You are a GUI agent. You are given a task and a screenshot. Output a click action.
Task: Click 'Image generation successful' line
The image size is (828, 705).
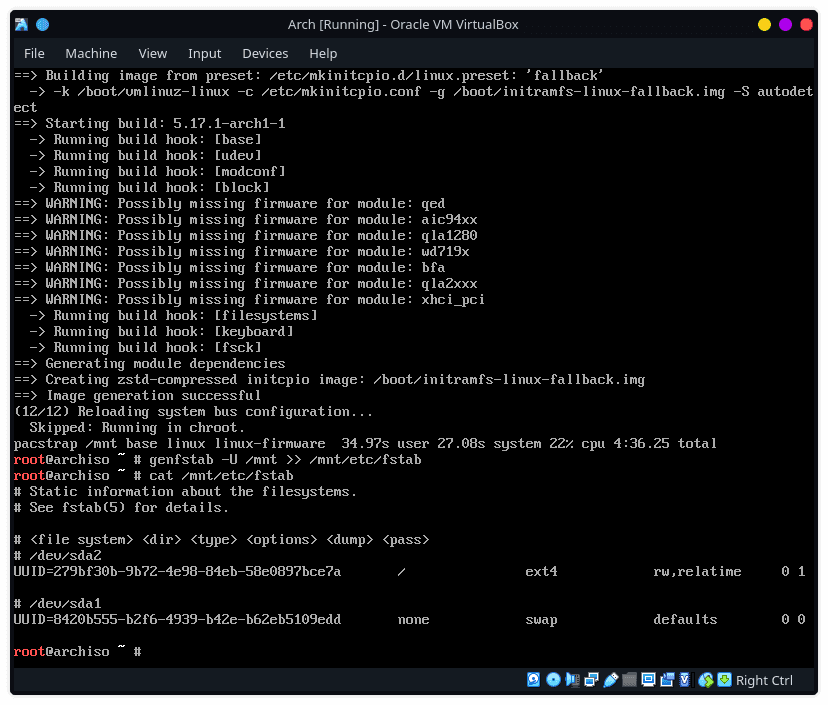(137, 396)
